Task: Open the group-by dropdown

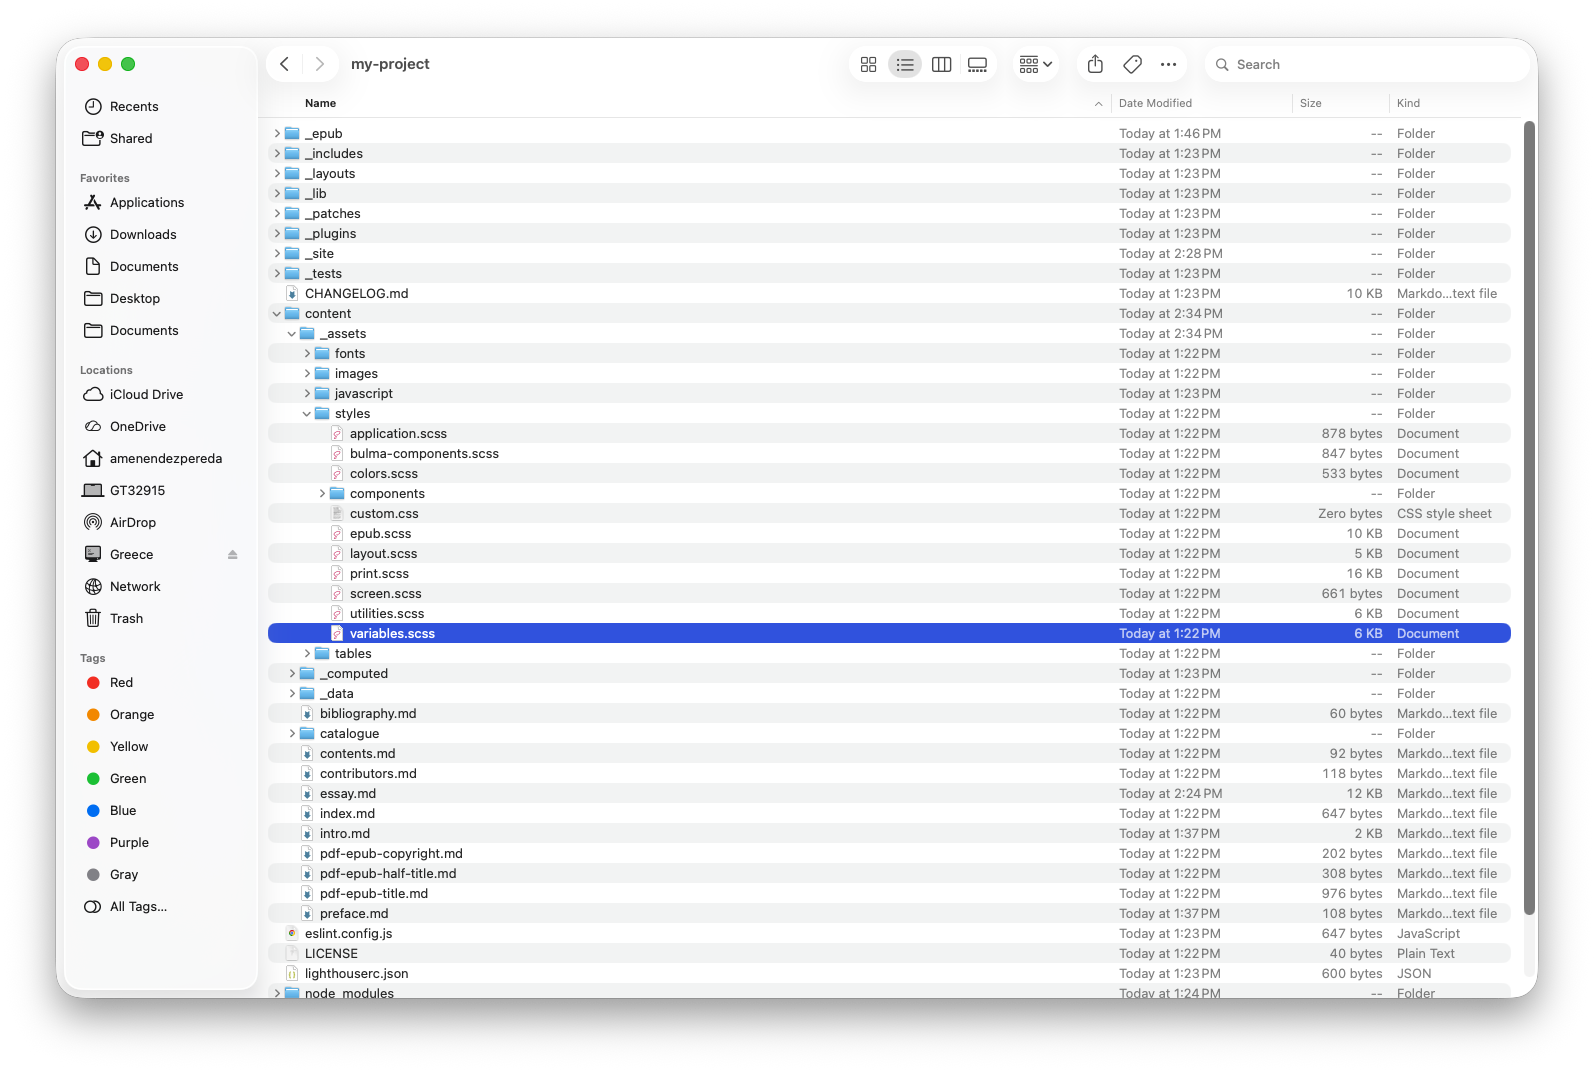Action: [1035, 65]
